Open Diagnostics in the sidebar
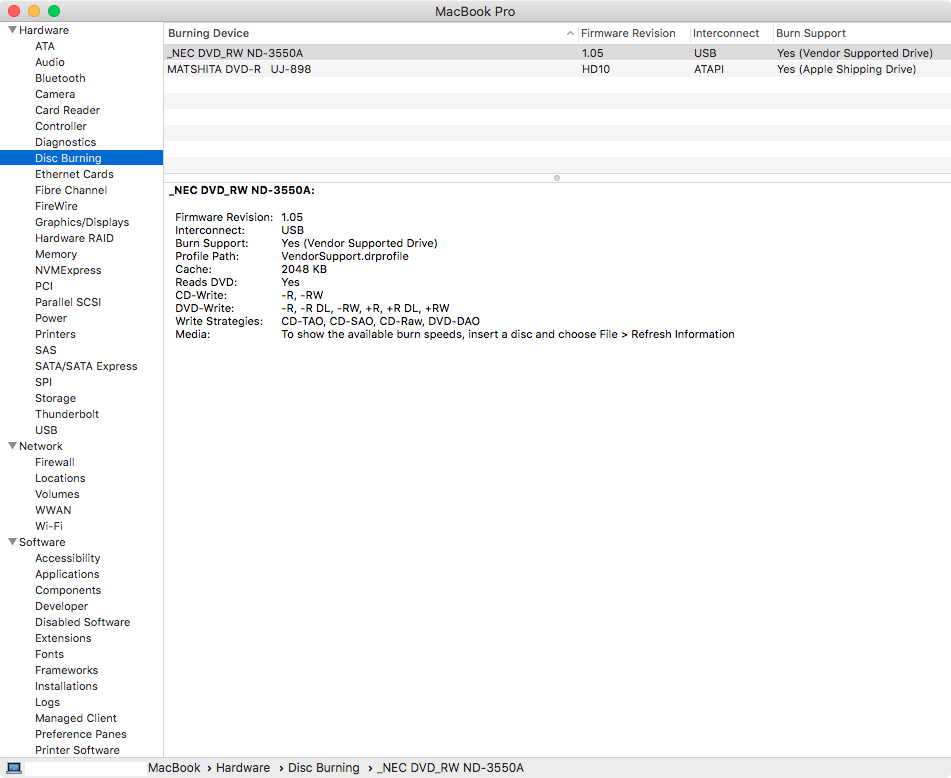Image resolution: width=951 pixels, height=778 pixels. pos(66,142)
